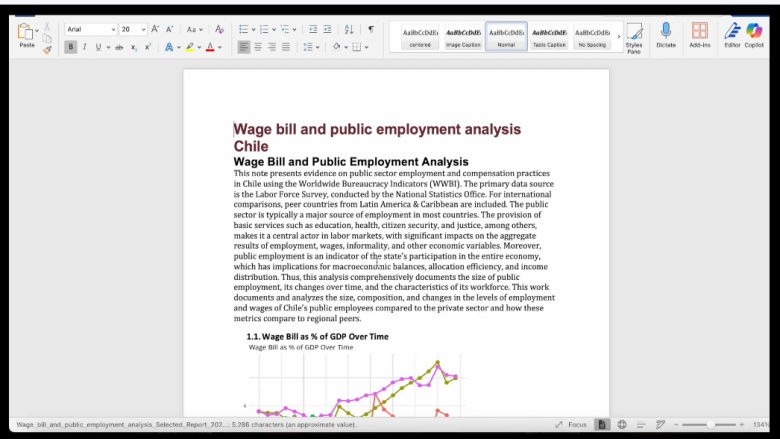Increase font size with the larger A
This screenshot has height=439, width=780.
(x=156, y=30)
